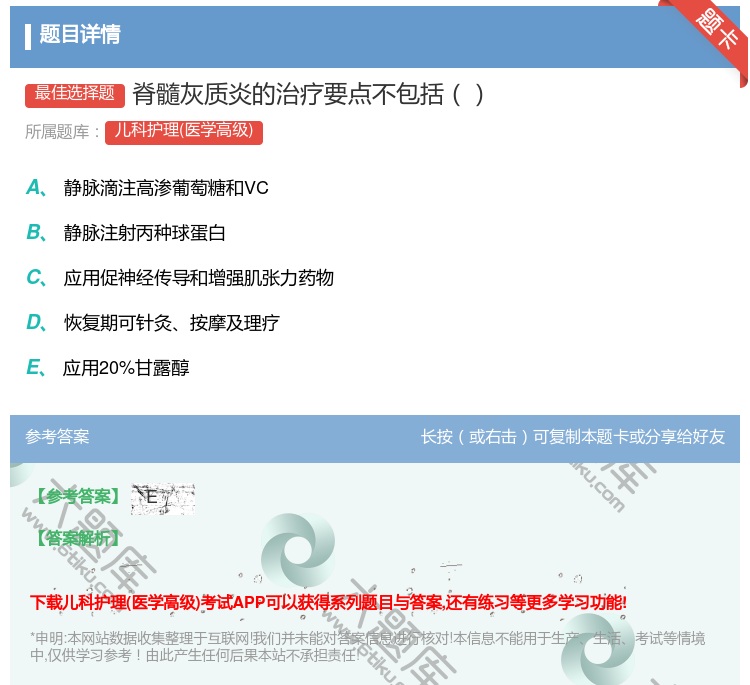Select option A 静脉滴注高渗葡萄糖和VC
Screen dimensions: 750x685
click(x=147, y=188)
